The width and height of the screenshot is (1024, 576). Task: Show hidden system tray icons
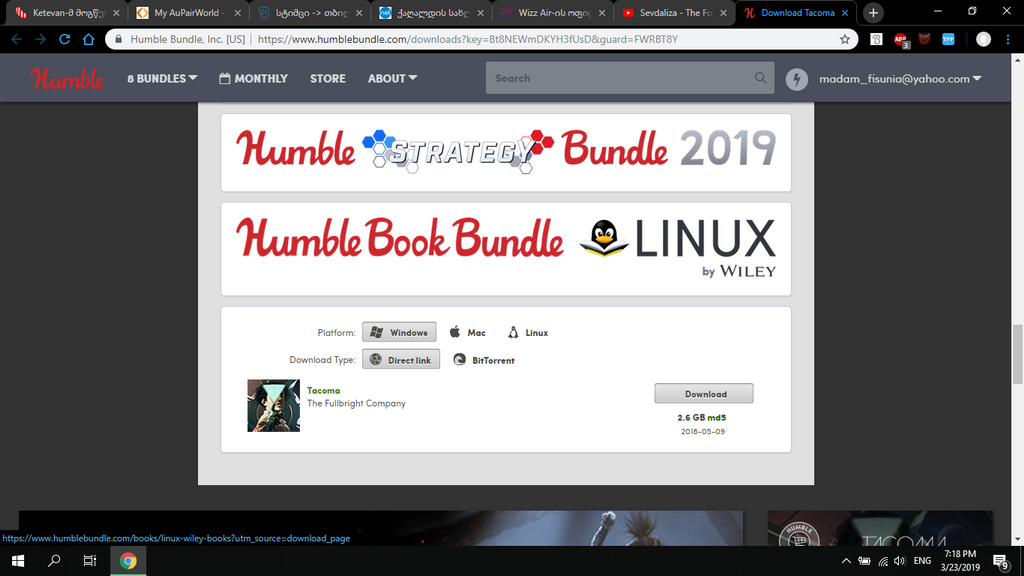coord(846,561)
